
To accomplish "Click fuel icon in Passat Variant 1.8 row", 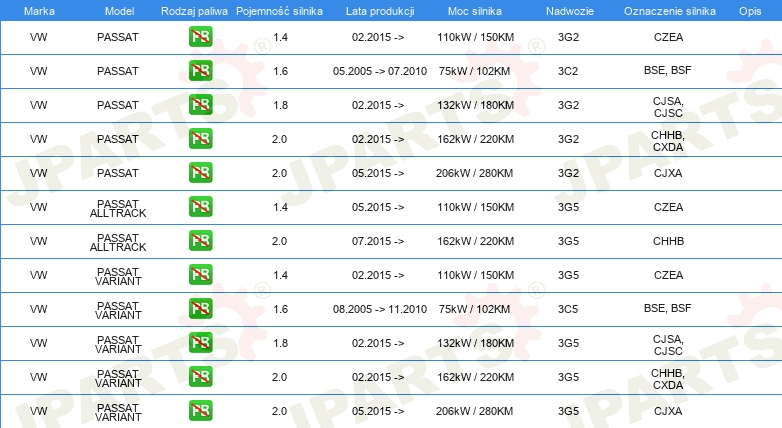I will click(200, 342).
